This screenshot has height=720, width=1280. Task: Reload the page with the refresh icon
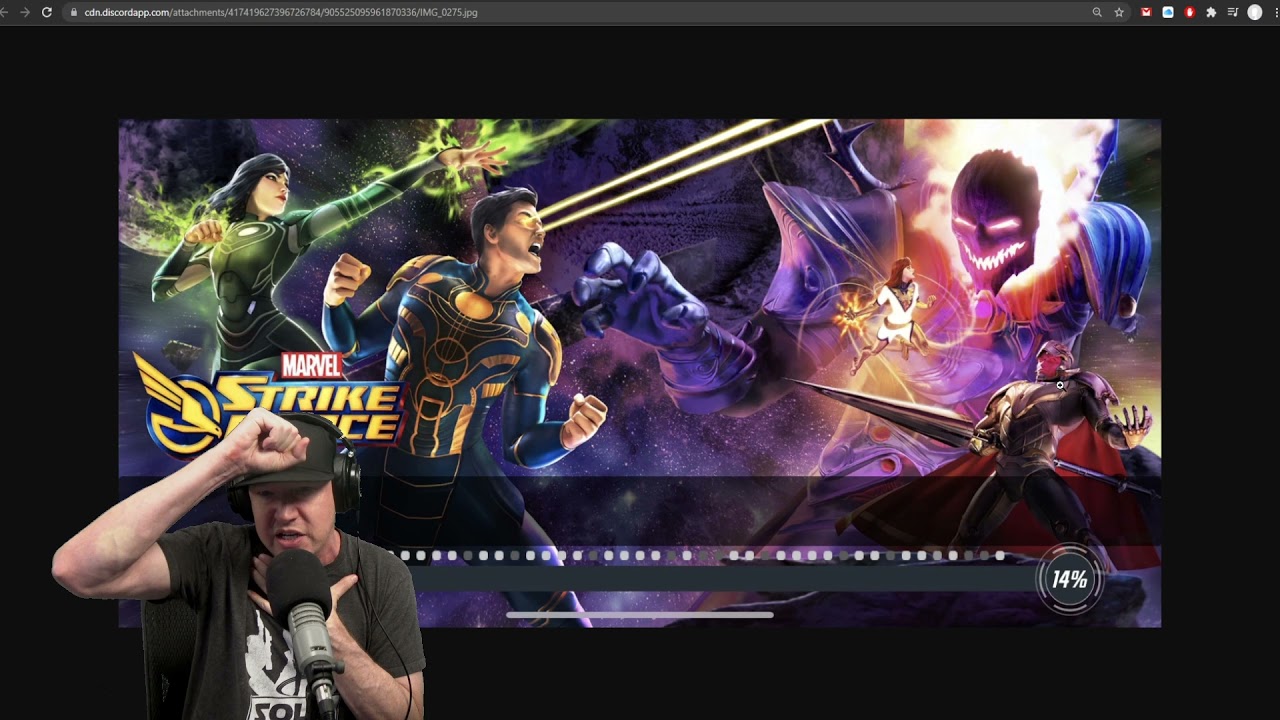(x=46, y=12)
